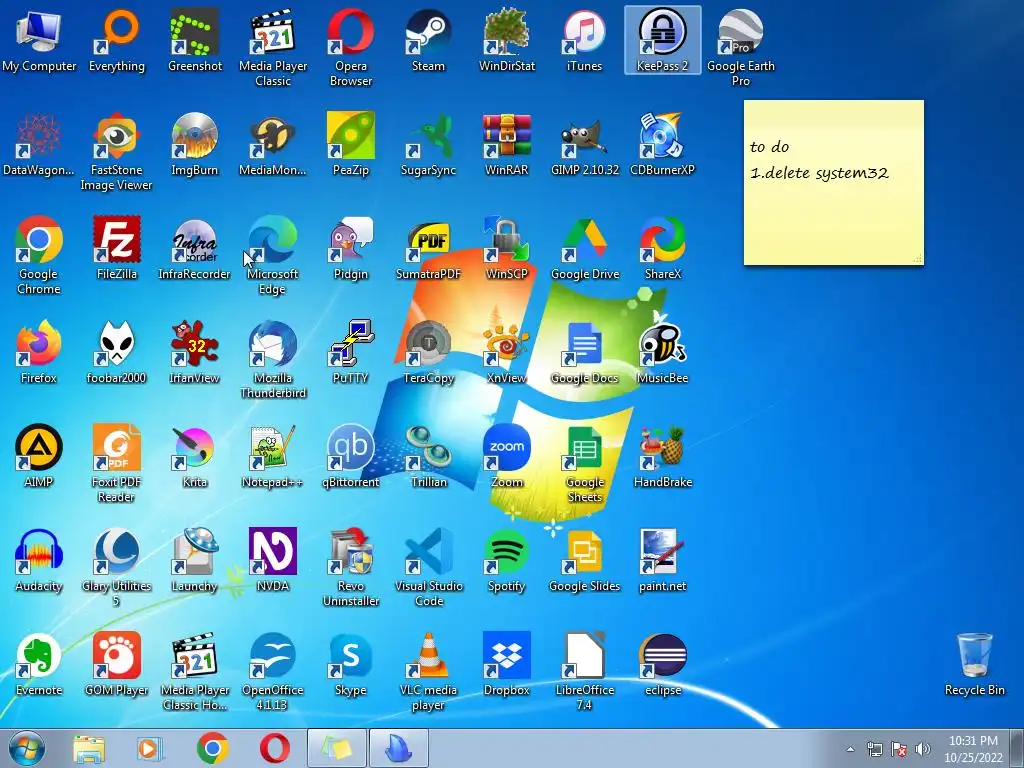The width and height of the screenshot is (1024, 768).
Task: Click the WinSCP desktop icon
Action: [507, 248]
